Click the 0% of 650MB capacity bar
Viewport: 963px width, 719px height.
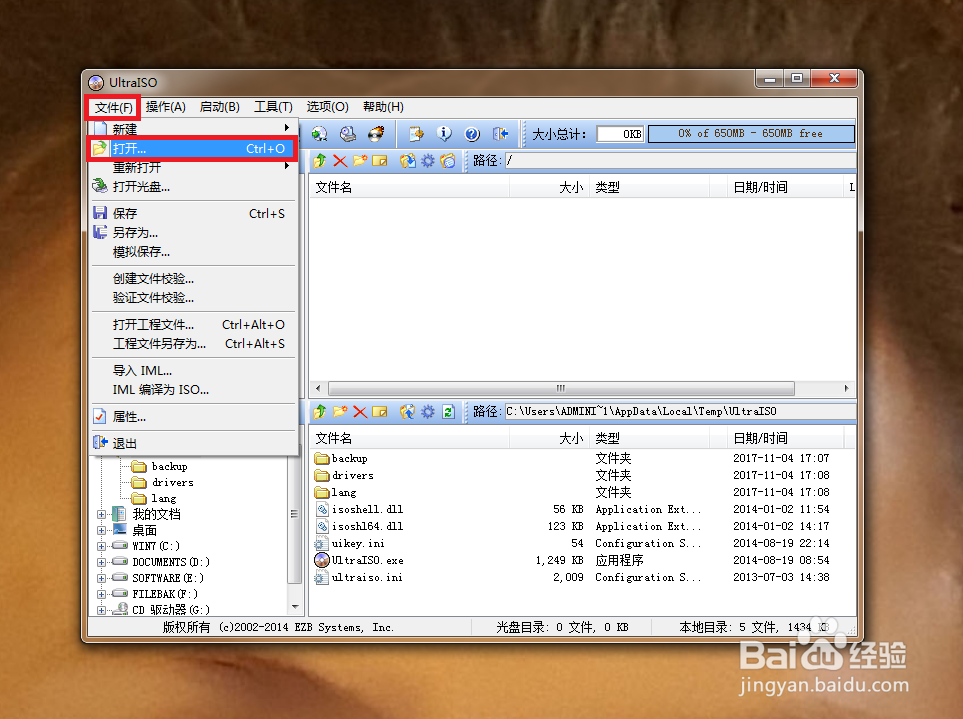click(x=751, y=134)
